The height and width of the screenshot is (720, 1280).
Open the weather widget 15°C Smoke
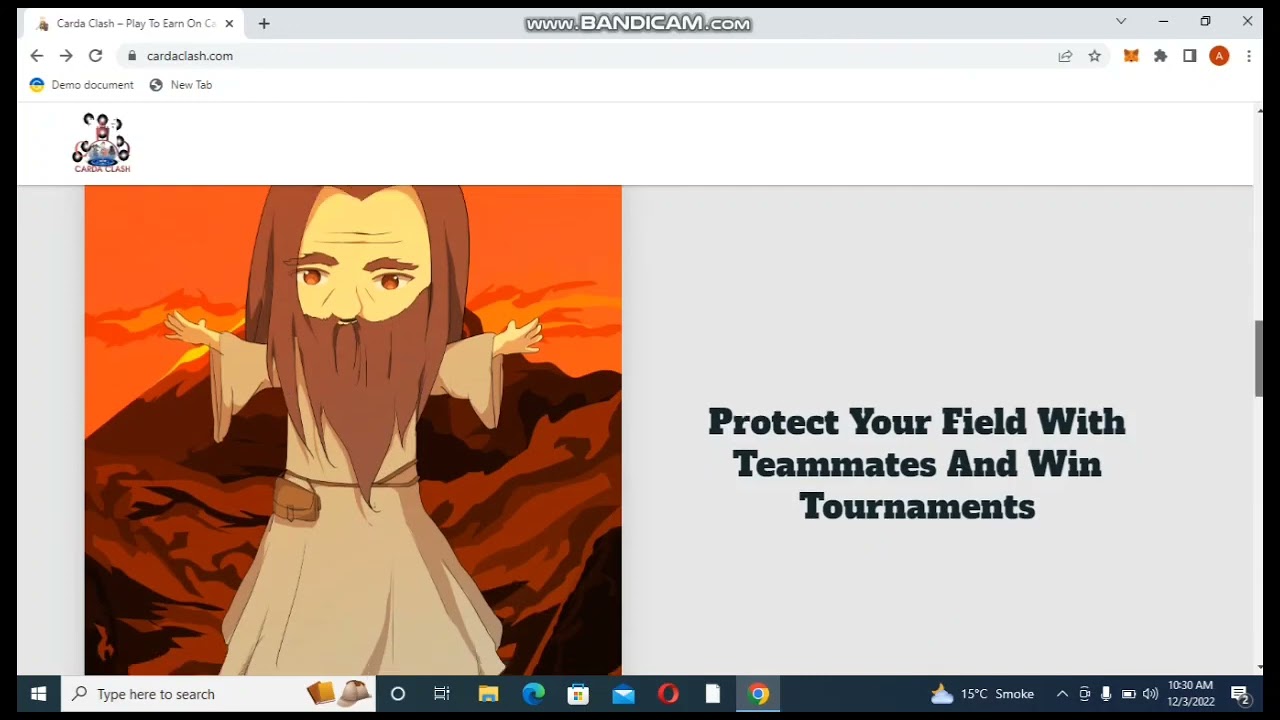pos(983,694)
